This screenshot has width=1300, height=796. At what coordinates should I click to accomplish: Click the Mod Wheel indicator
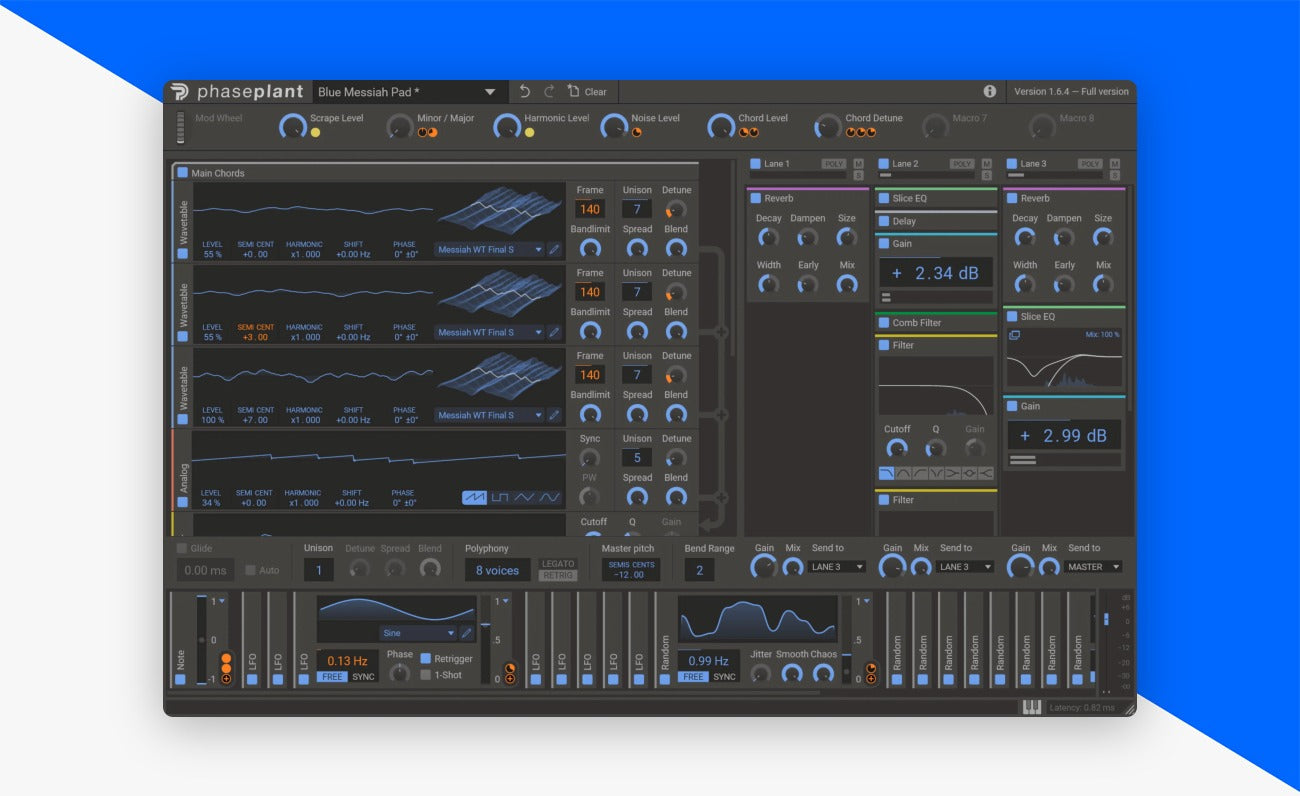(181, 126)
